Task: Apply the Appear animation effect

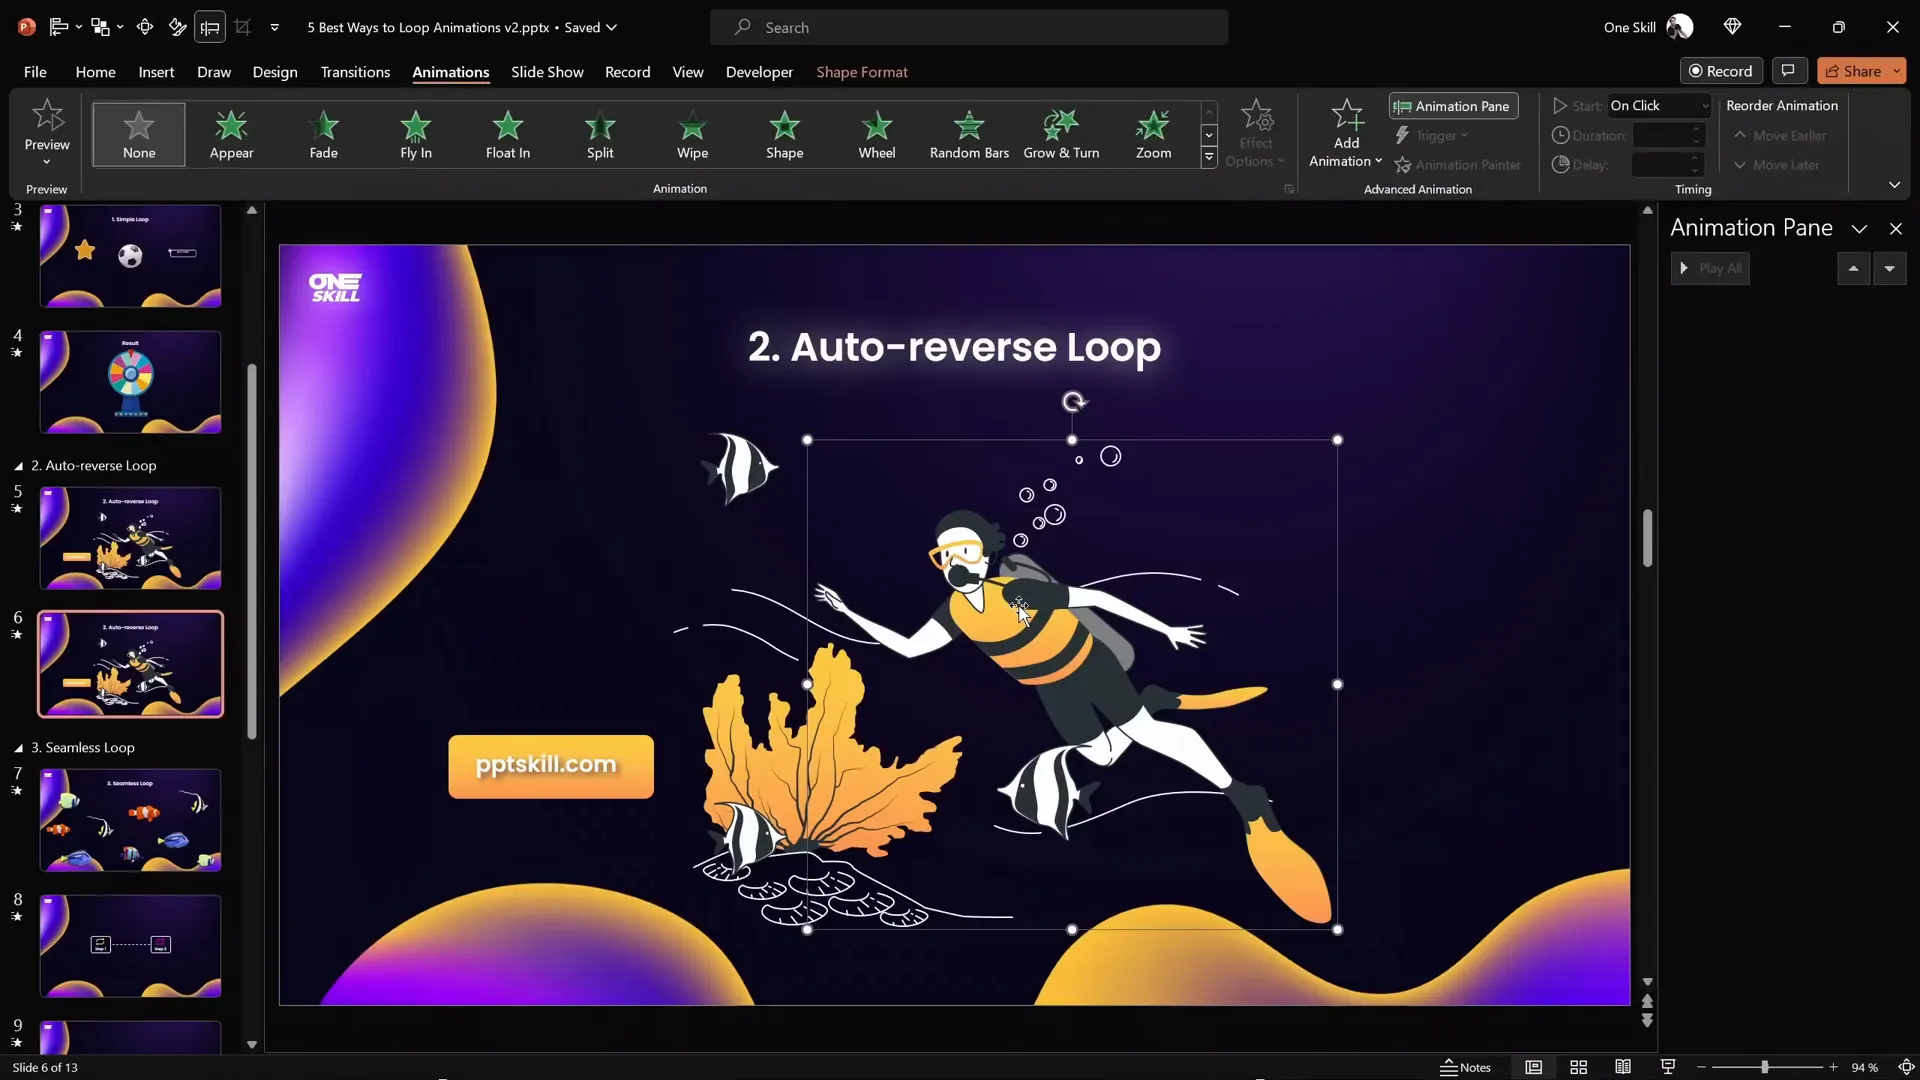Action: [x=231, y=134]
